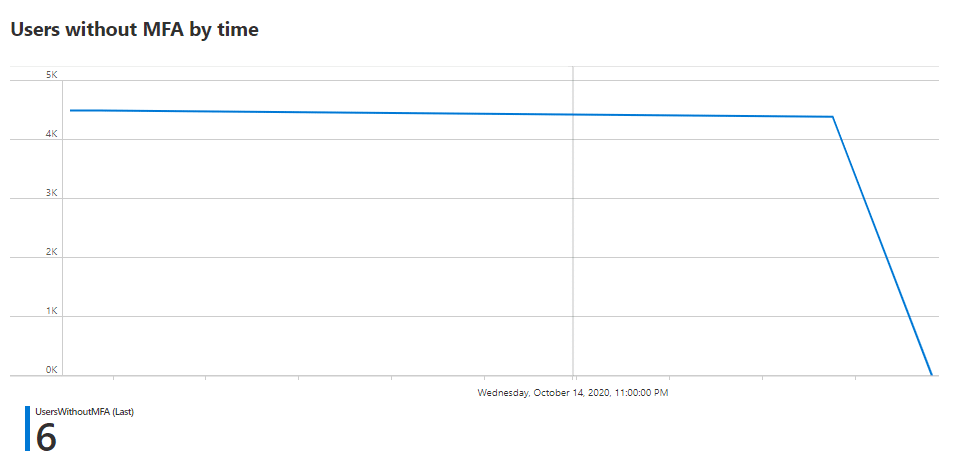
Task: Click the point where the line starts dropping
Action: click(832, 117)
